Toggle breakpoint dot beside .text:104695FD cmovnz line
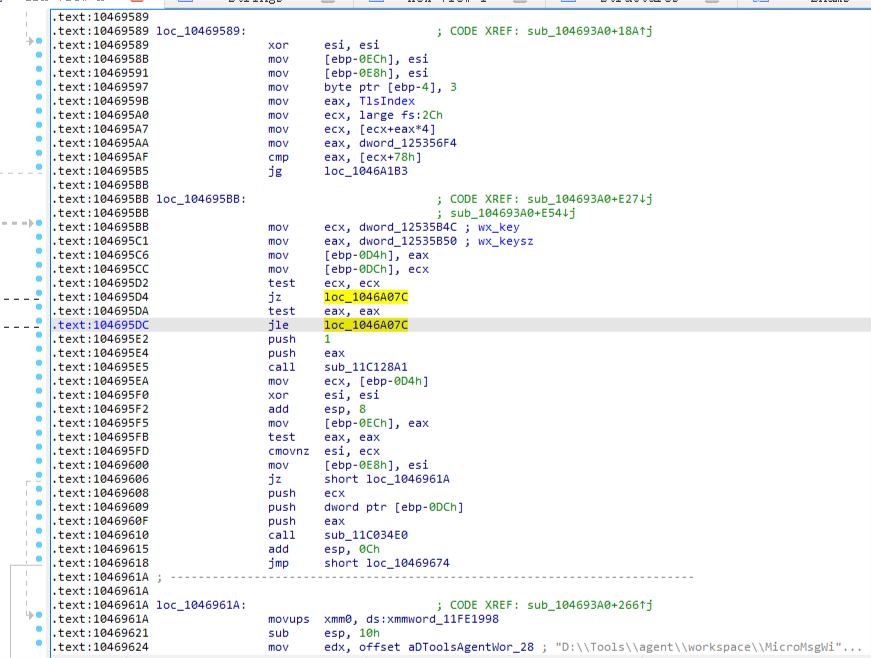 (39, 447)
